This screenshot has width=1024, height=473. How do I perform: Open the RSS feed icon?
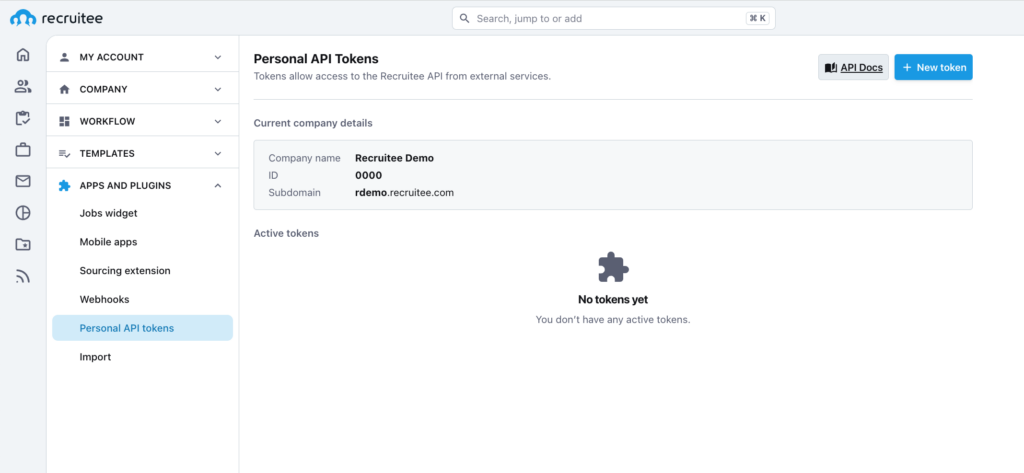pos(23,277)
